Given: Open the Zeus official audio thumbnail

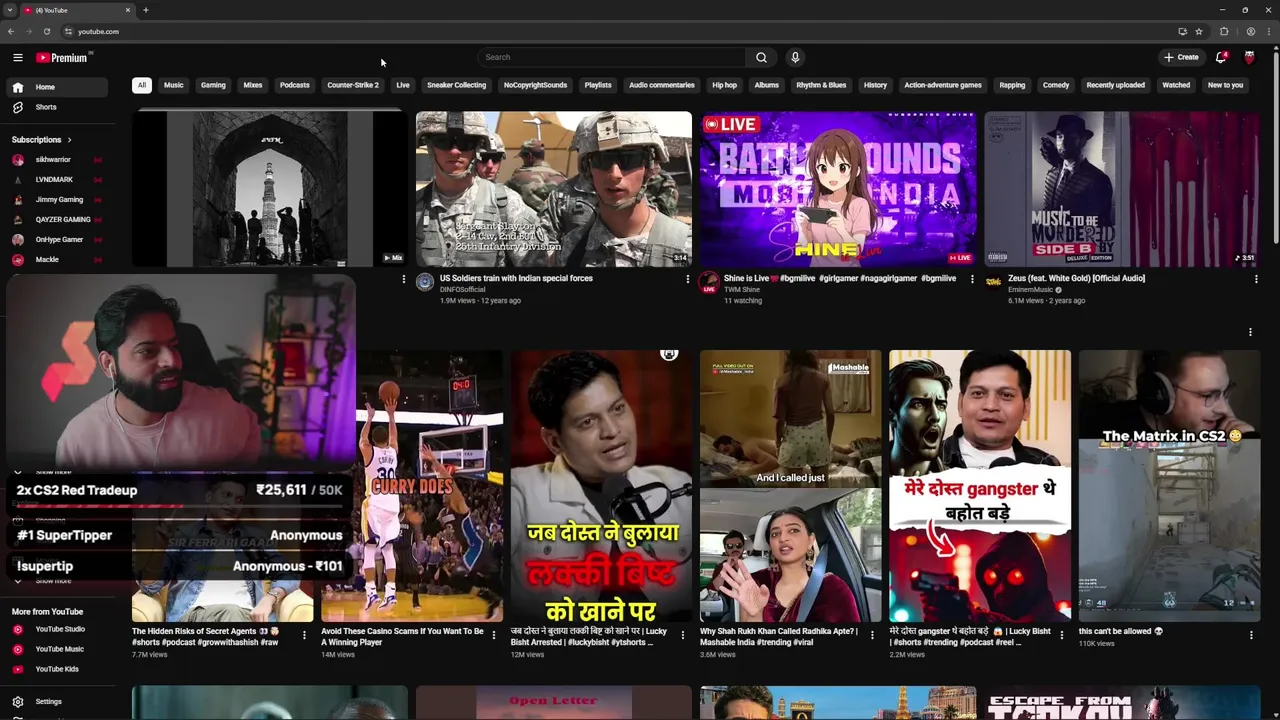Looking at the screenshot, I should coord(1122,189).
